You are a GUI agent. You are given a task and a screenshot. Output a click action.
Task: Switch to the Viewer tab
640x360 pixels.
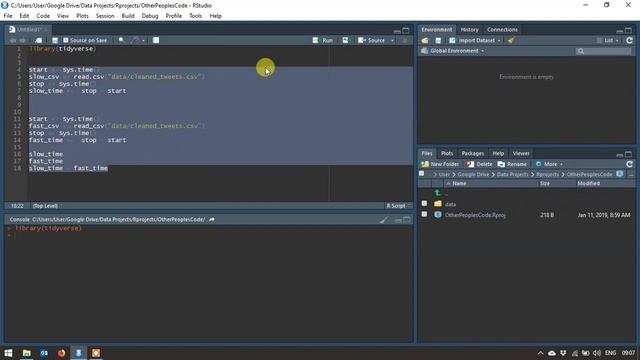point(521,153)
